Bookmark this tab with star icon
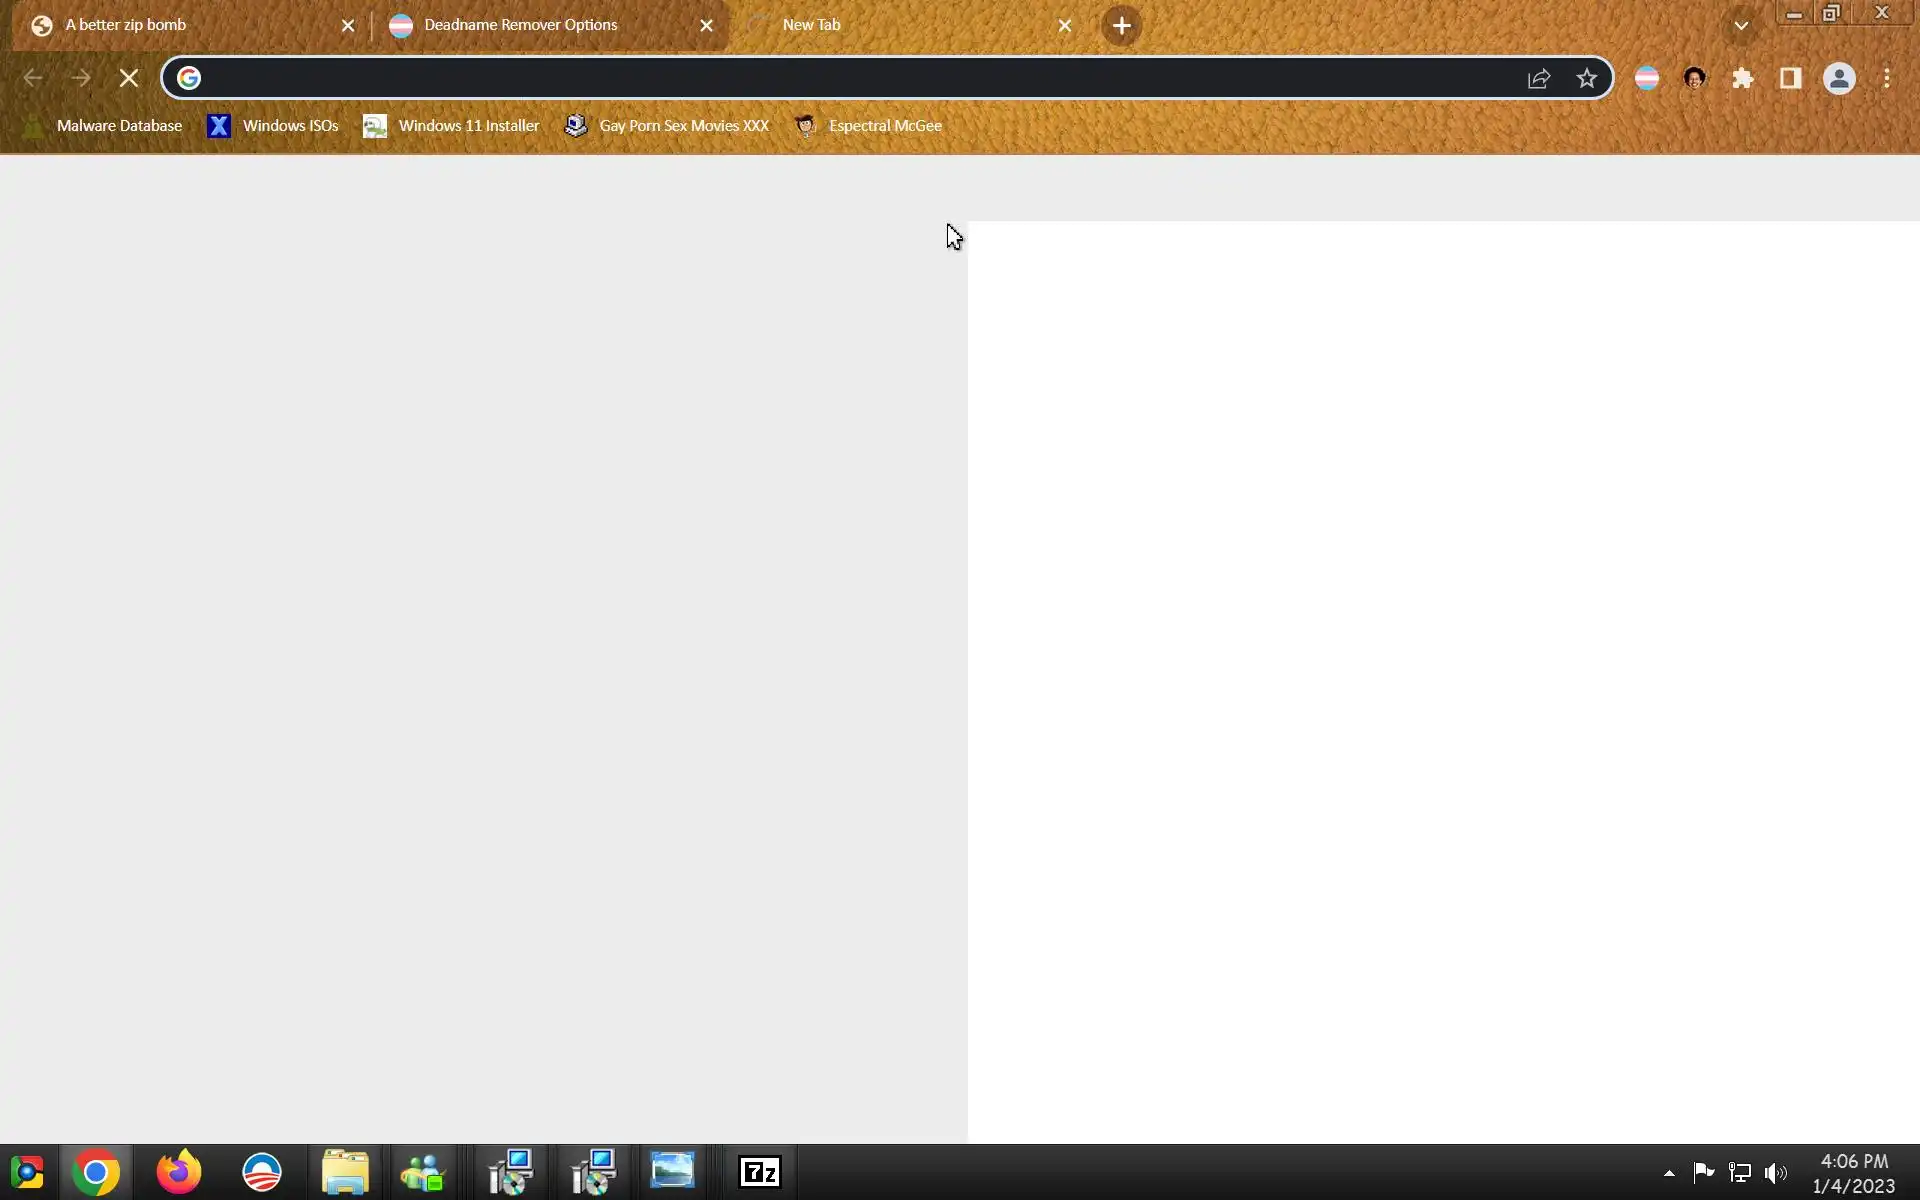The height and width of the screenshot is (1200, 1920). point(1586,78)
